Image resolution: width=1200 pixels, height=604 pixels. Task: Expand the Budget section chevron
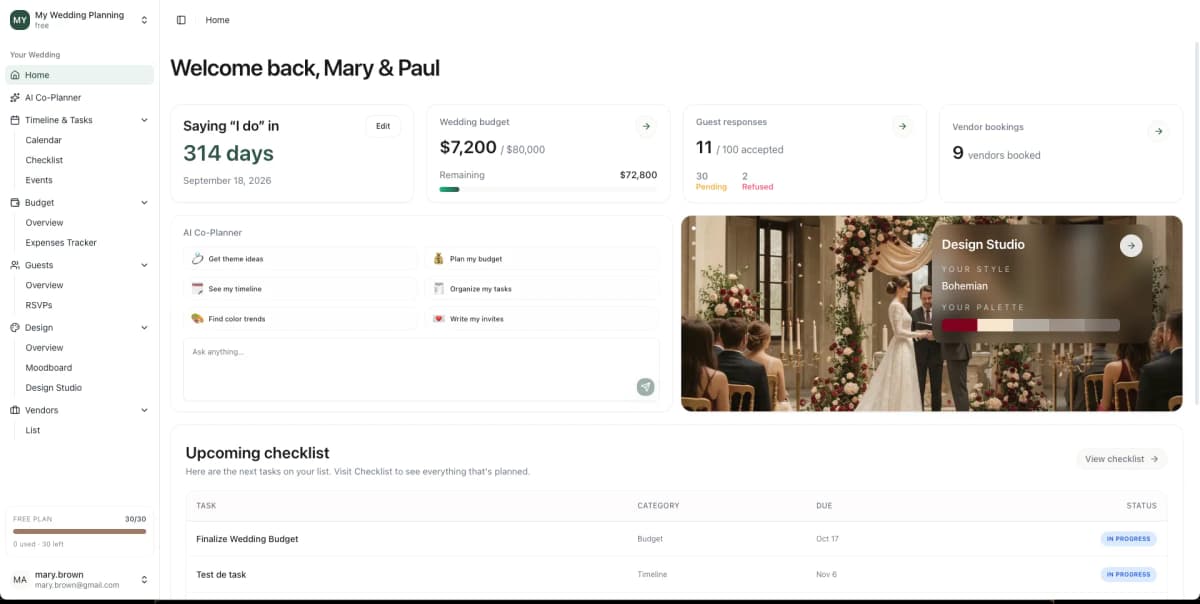143,202
